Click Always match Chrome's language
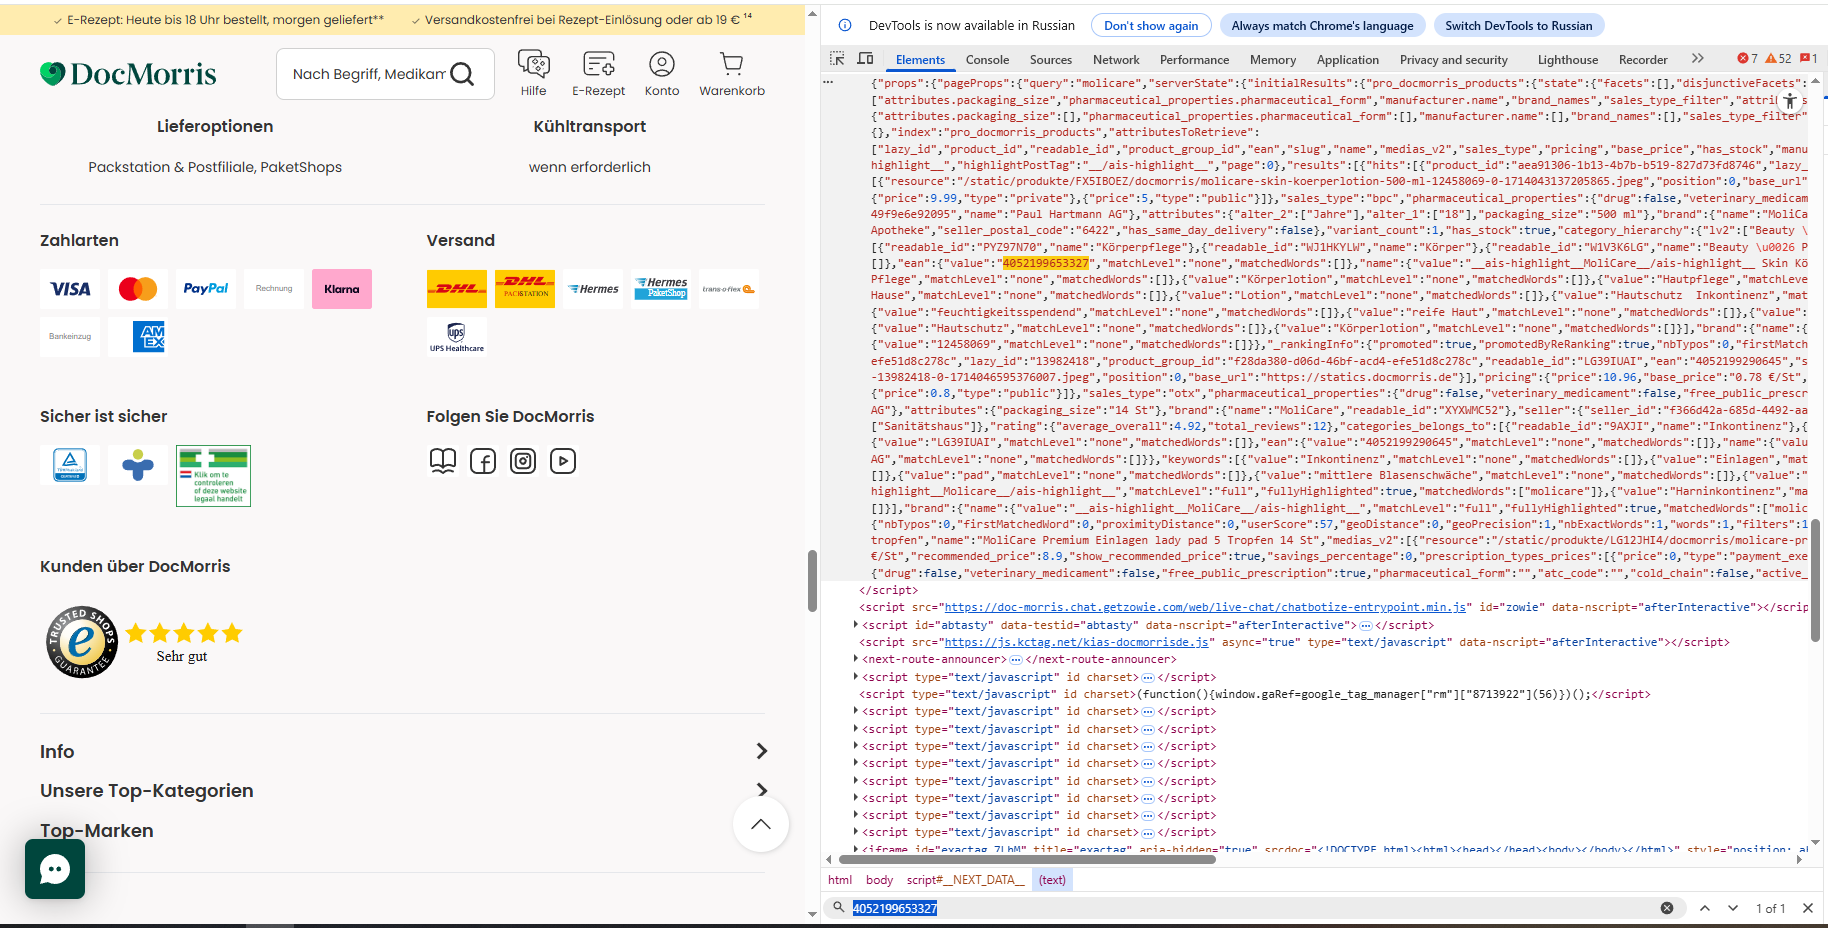1828x928 pixels. tap(1322, 25)
